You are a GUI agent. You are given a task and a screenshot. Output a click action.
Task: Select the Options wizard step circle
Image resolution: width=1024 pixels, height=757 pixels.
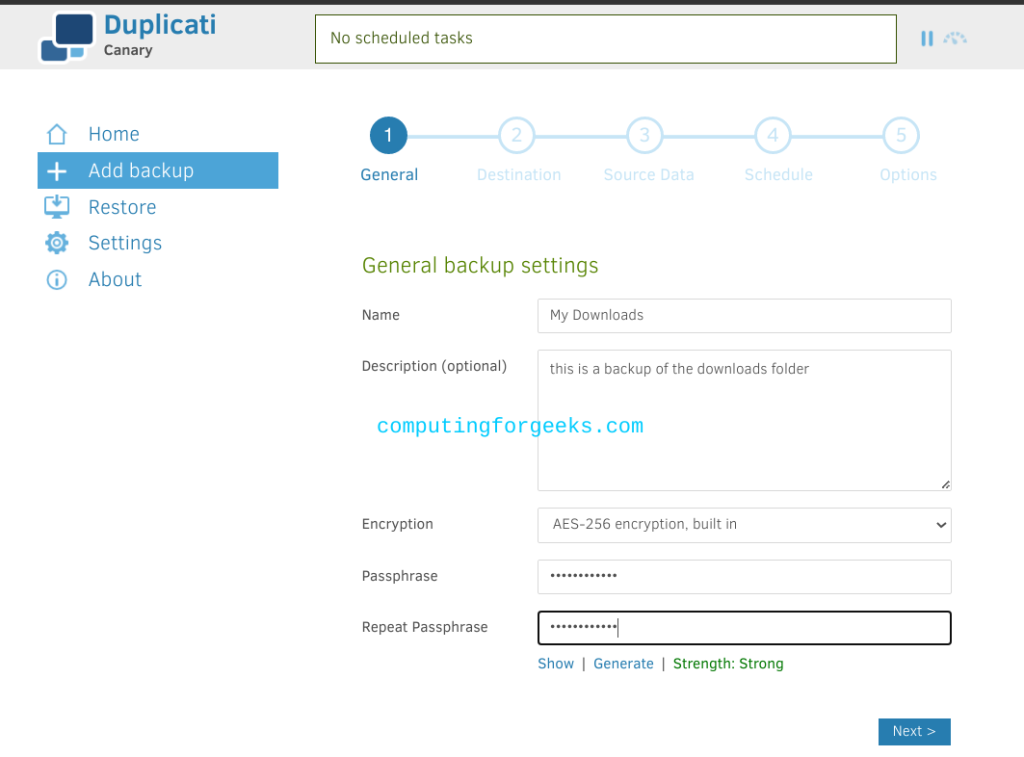tap(901, 135)
